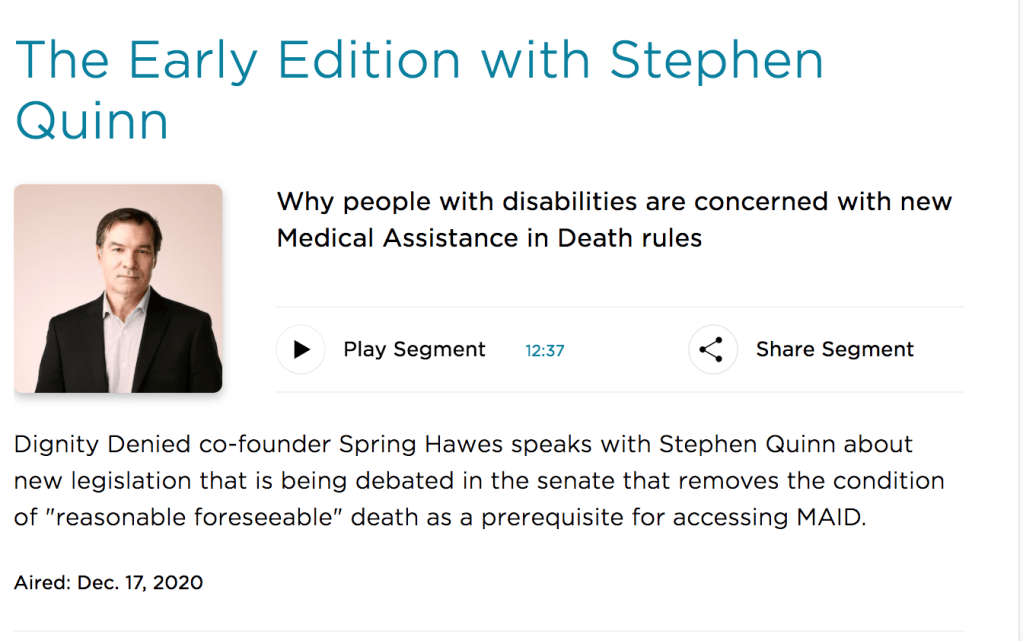Click the 12:37 segment duration
The image size is (1023, 641).
[x=545, y=351]
